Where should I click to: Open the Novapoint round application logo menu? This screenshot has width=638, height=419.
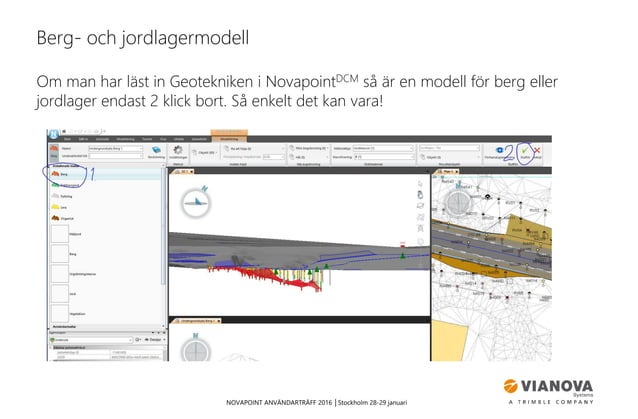point(53,134)
